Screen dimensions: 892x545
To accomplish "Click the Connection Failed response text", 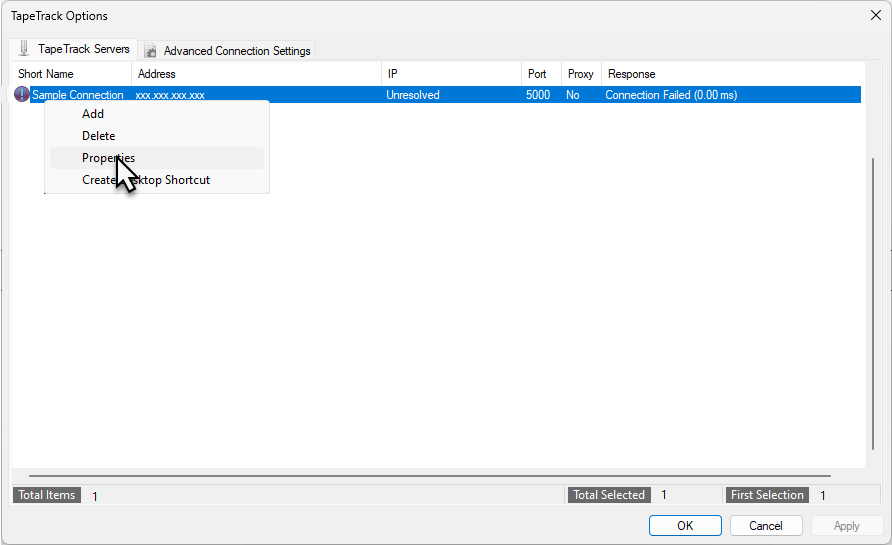I will (x=671, y=95).
